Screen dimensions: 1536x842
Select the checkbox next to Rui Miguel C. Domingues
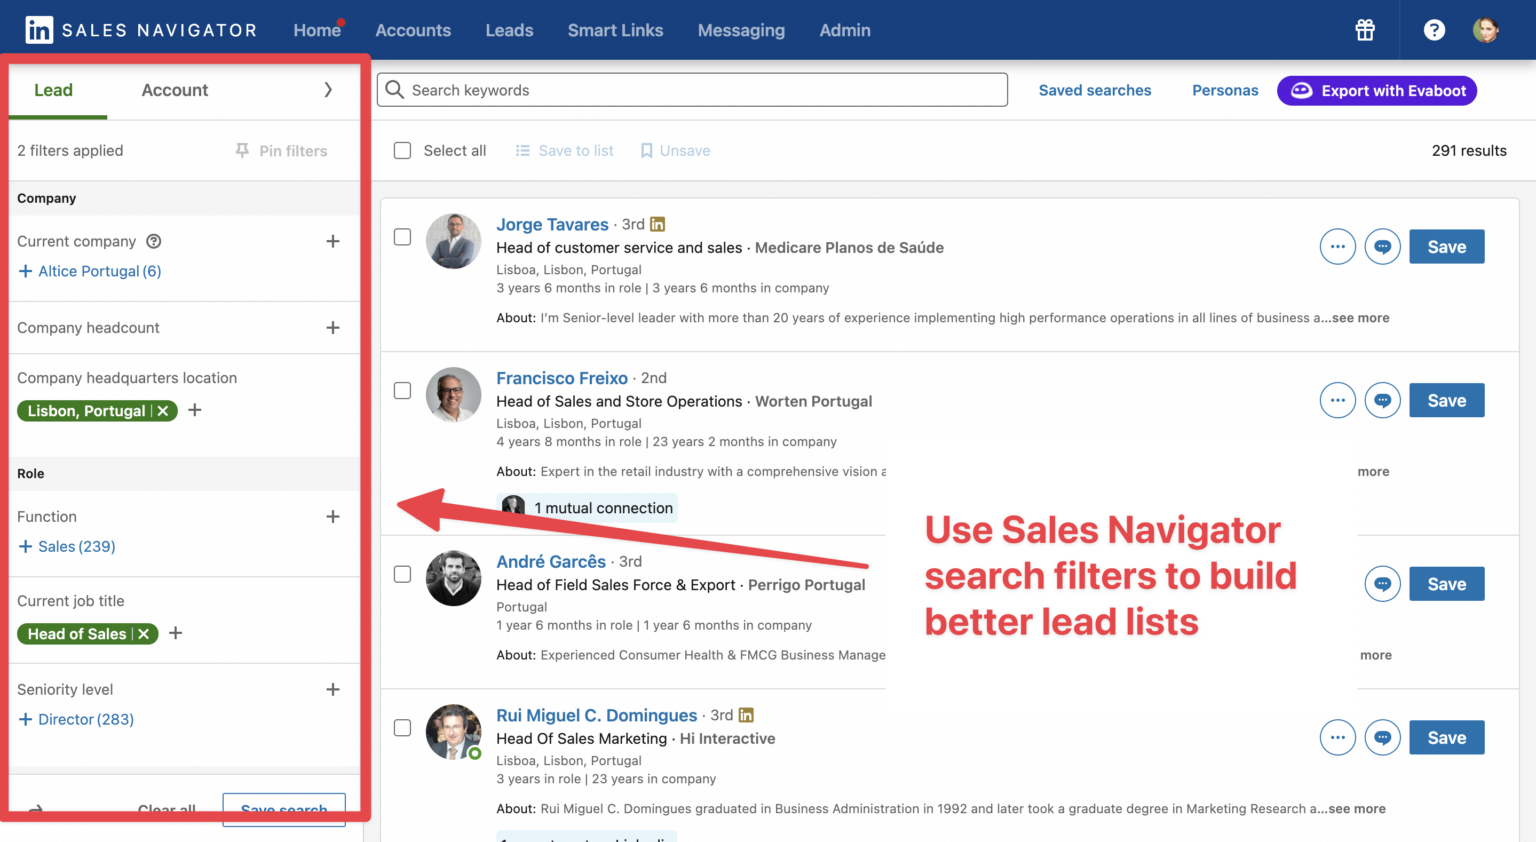tap(402, 728)
